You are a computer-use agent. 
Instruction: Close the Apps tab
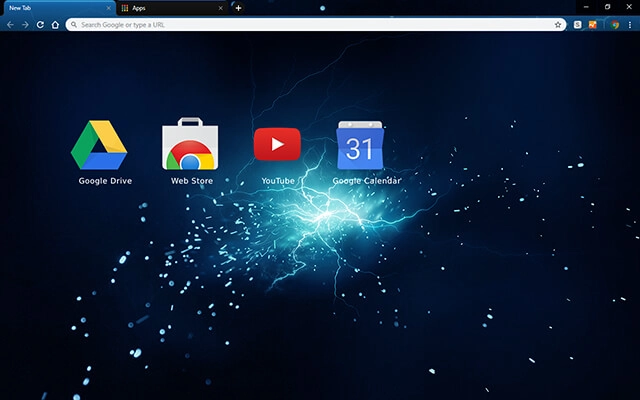pos(221,8)
